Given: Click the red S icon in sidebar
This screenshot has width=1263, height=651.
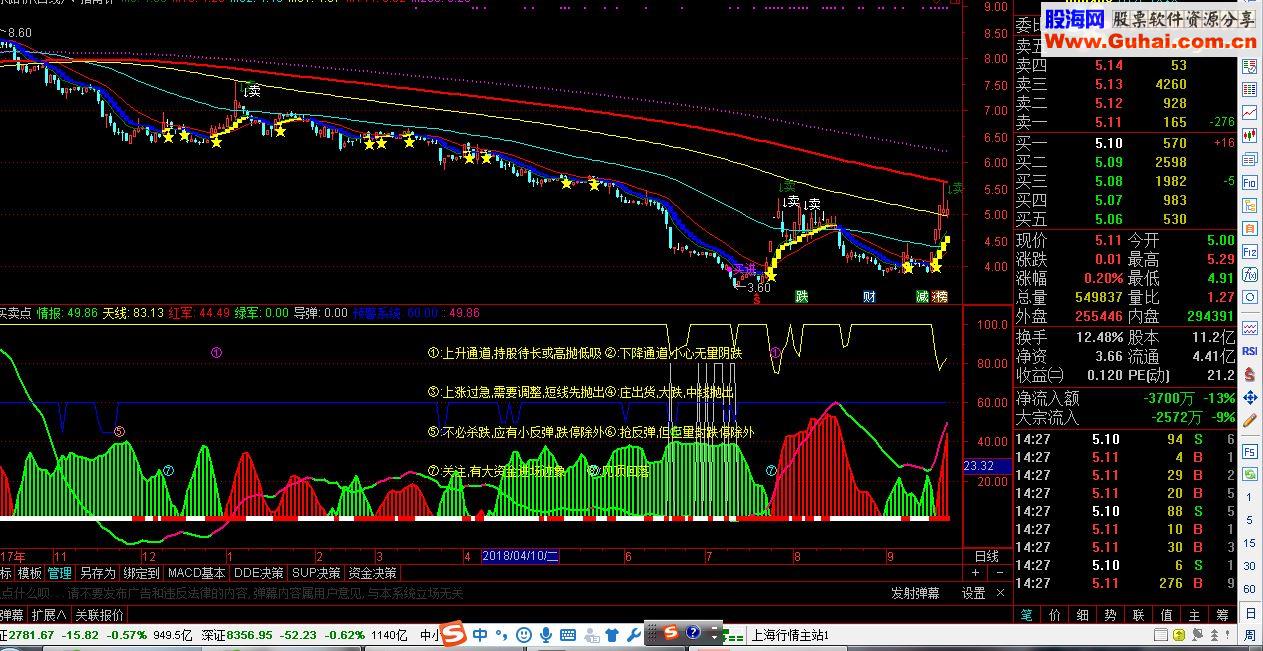Looking at the screenshot, I should click(x=1249, y=373).
